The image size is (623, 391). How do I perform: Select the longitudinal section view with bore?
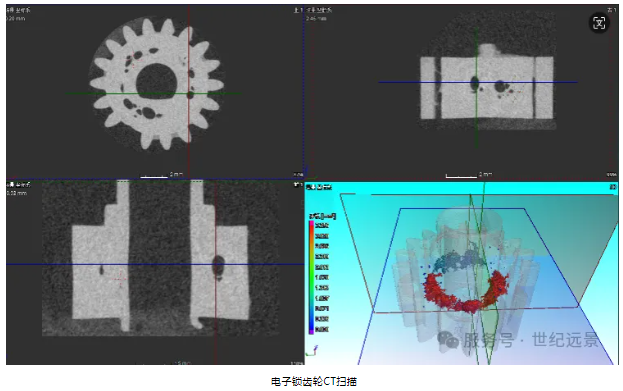click(155, 273)
